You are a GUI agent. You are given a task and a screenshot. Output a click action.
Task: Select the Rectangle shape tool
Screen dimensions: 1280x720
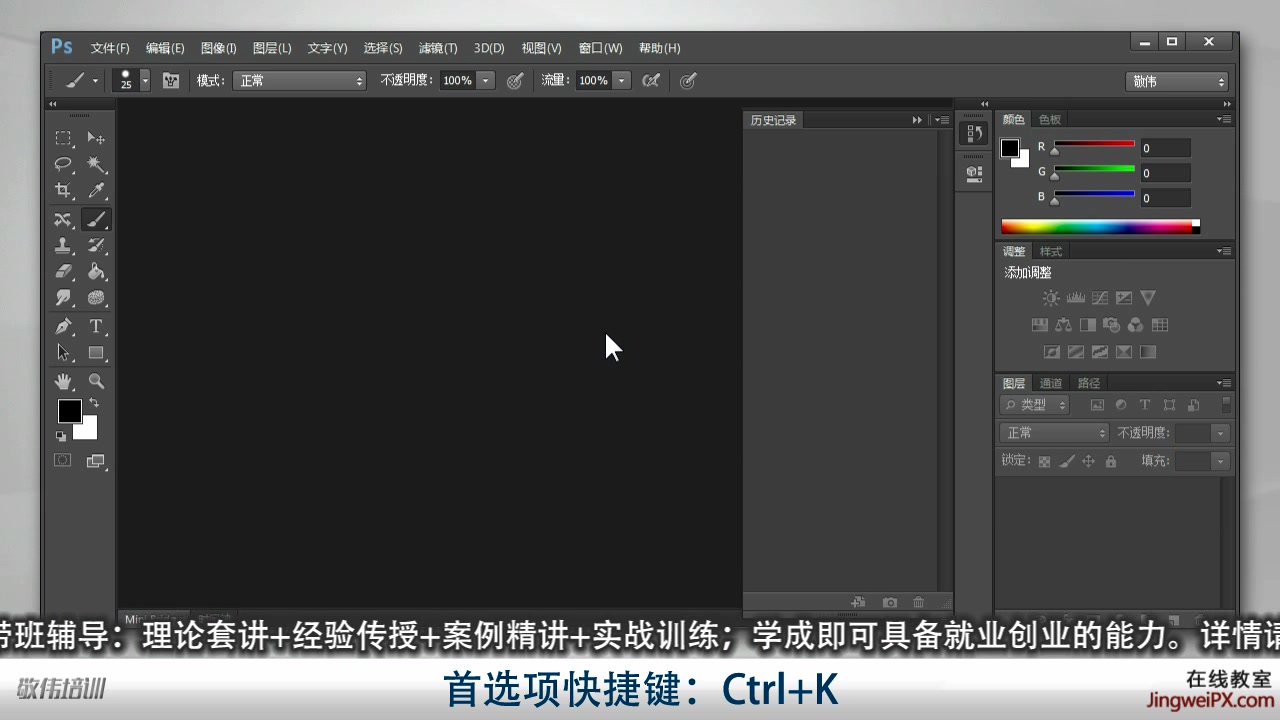96,352
